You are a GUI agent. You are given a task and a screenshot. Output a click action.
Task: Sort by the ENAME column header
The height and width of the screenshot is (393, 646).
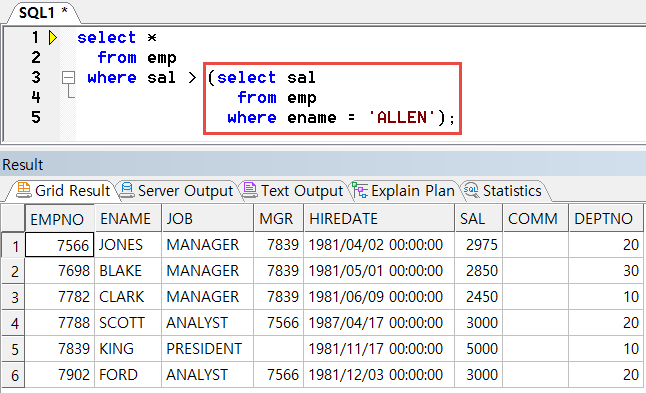tap(128, 219)
